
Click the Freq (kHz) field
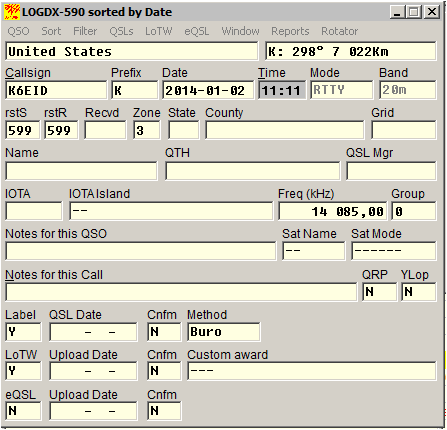click(332, 211)
